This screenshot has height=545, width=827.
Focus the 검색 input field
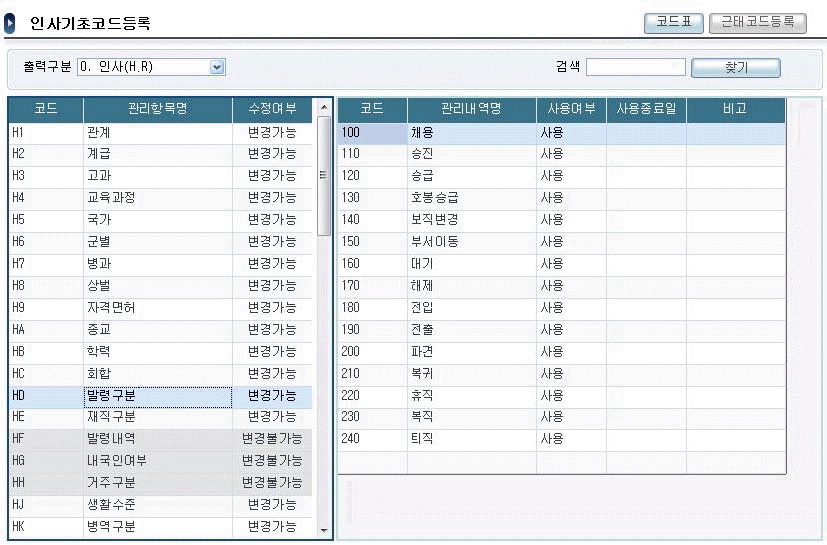[635, 67]
